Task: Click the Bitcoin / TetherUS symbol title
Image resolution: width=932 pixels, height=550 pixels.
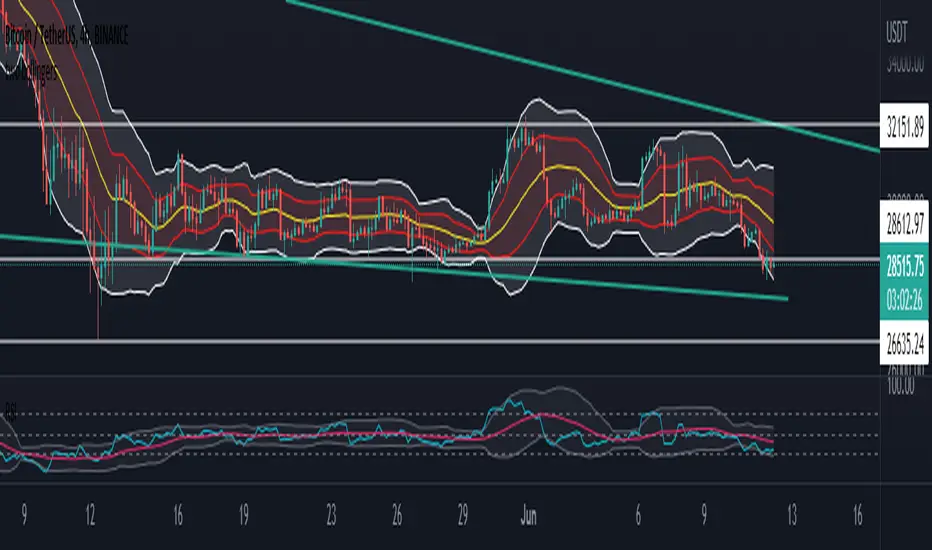Action: point(66,36)
